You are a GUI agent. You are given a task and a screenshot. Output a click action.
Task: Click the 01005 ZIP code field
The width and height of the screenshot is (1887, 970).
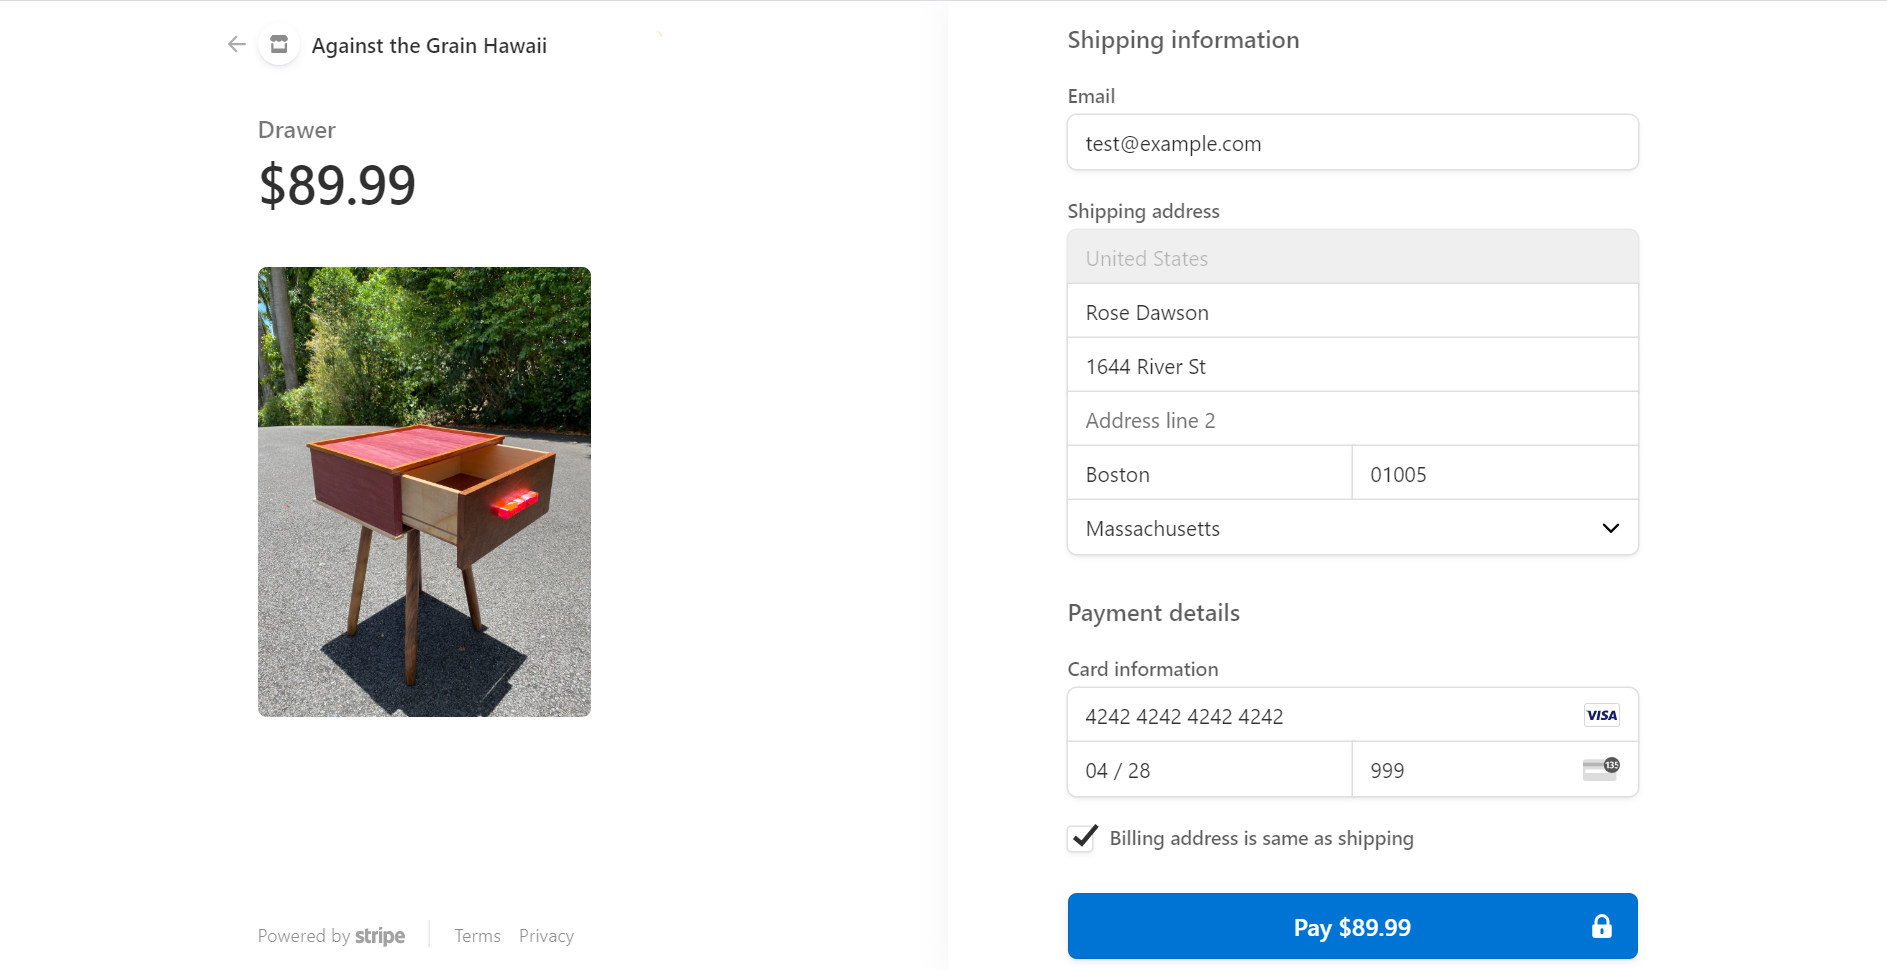tap(1495, 474)
